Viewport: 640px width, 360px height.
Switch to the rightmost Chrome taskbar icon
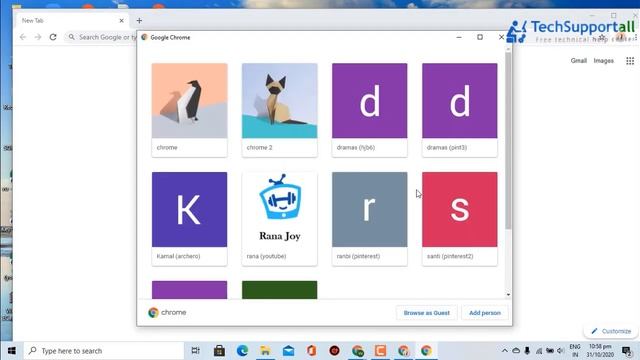426,351
